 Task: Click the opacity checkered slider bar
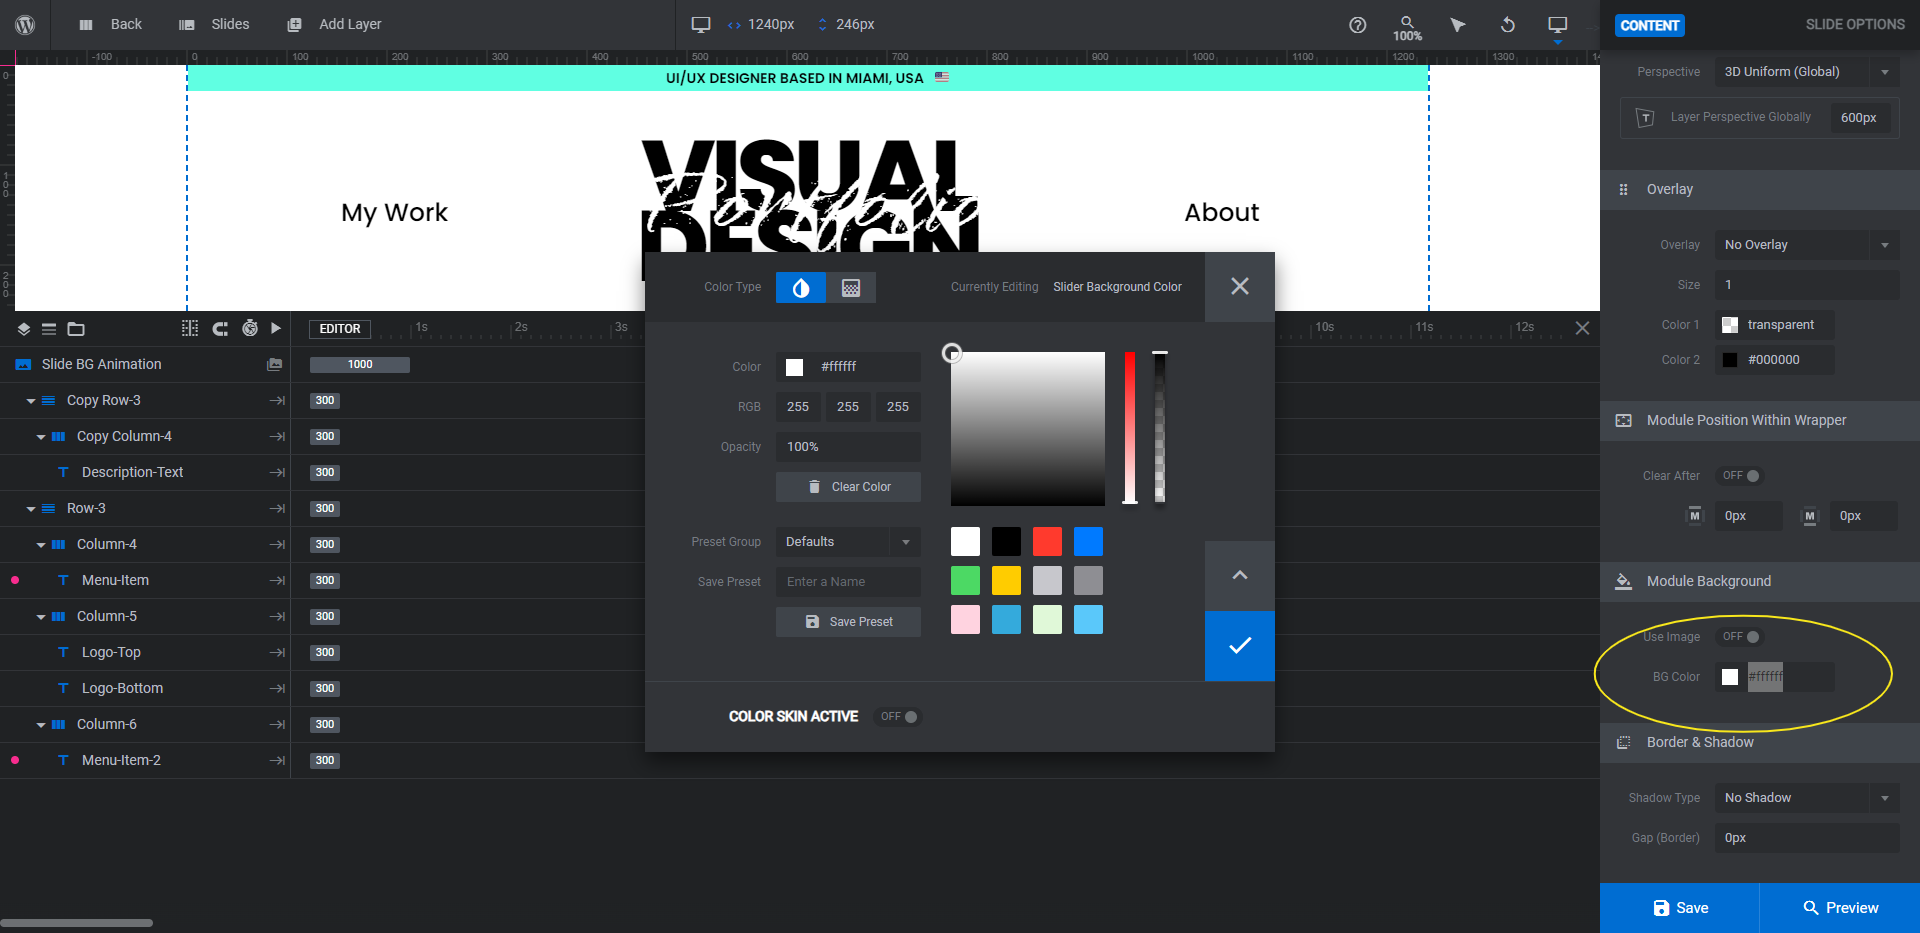1160,428
